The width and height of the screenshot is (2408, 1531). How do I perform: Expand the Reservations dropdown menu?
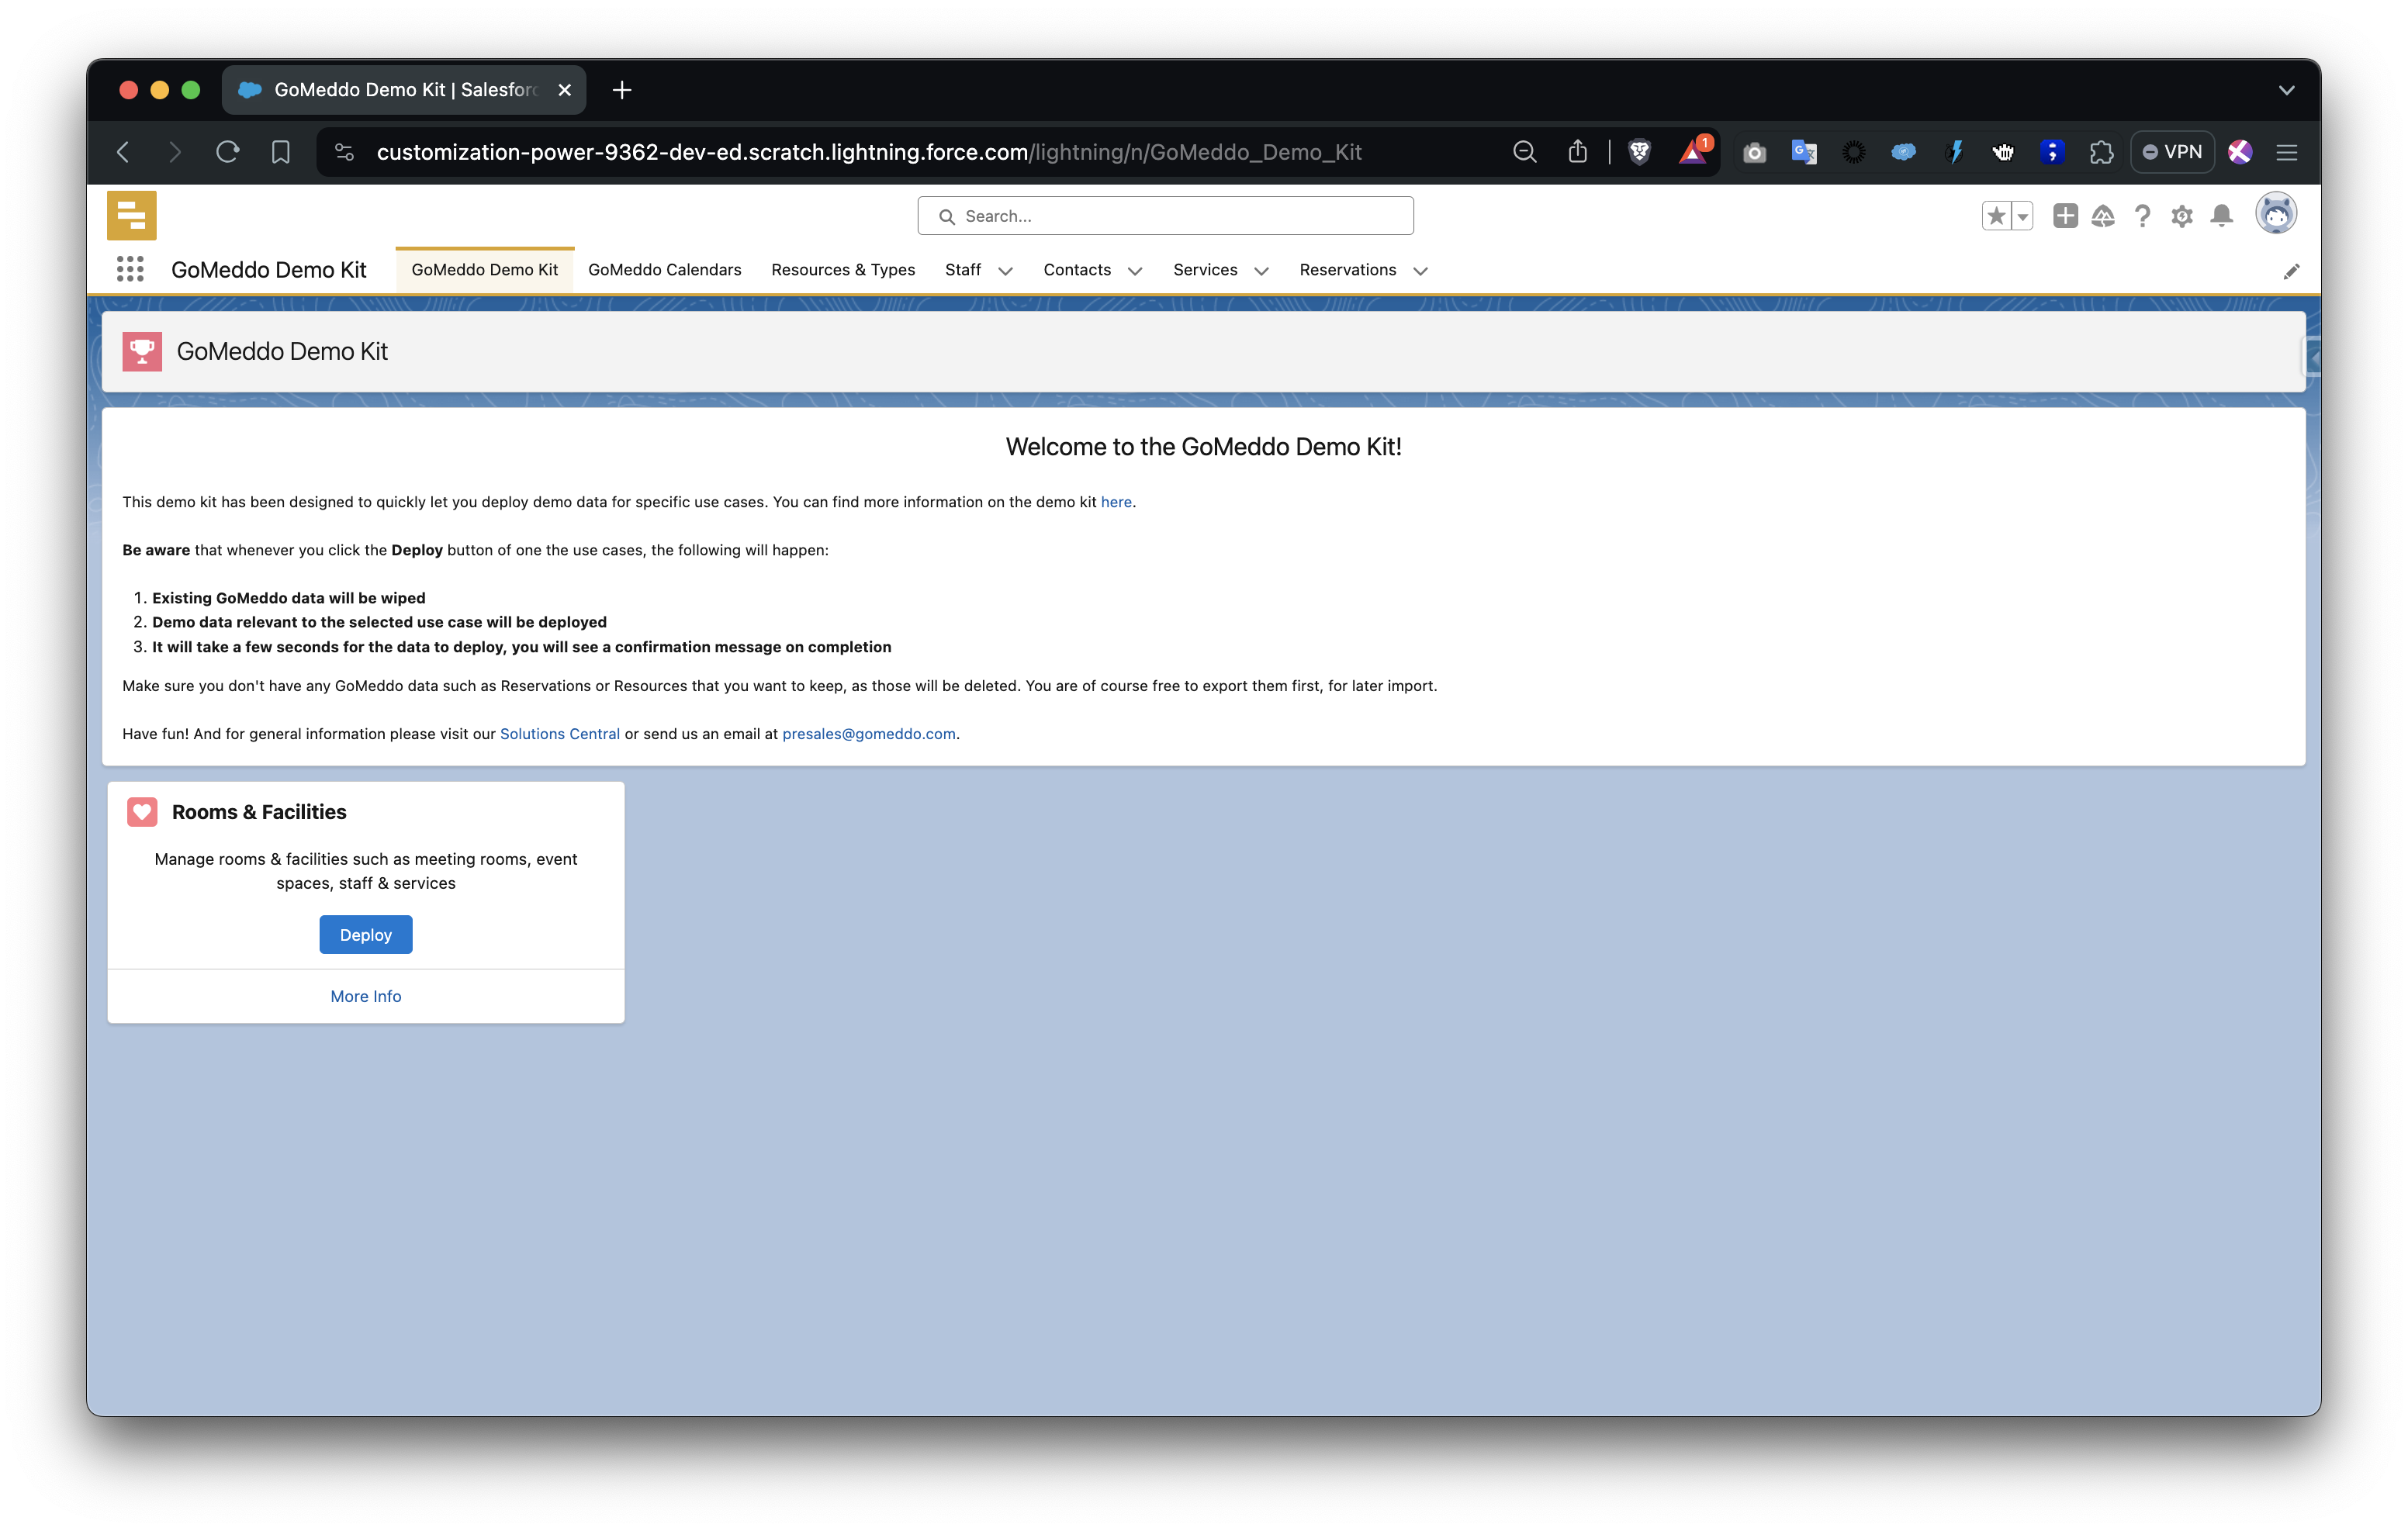tap(1421, 271)
